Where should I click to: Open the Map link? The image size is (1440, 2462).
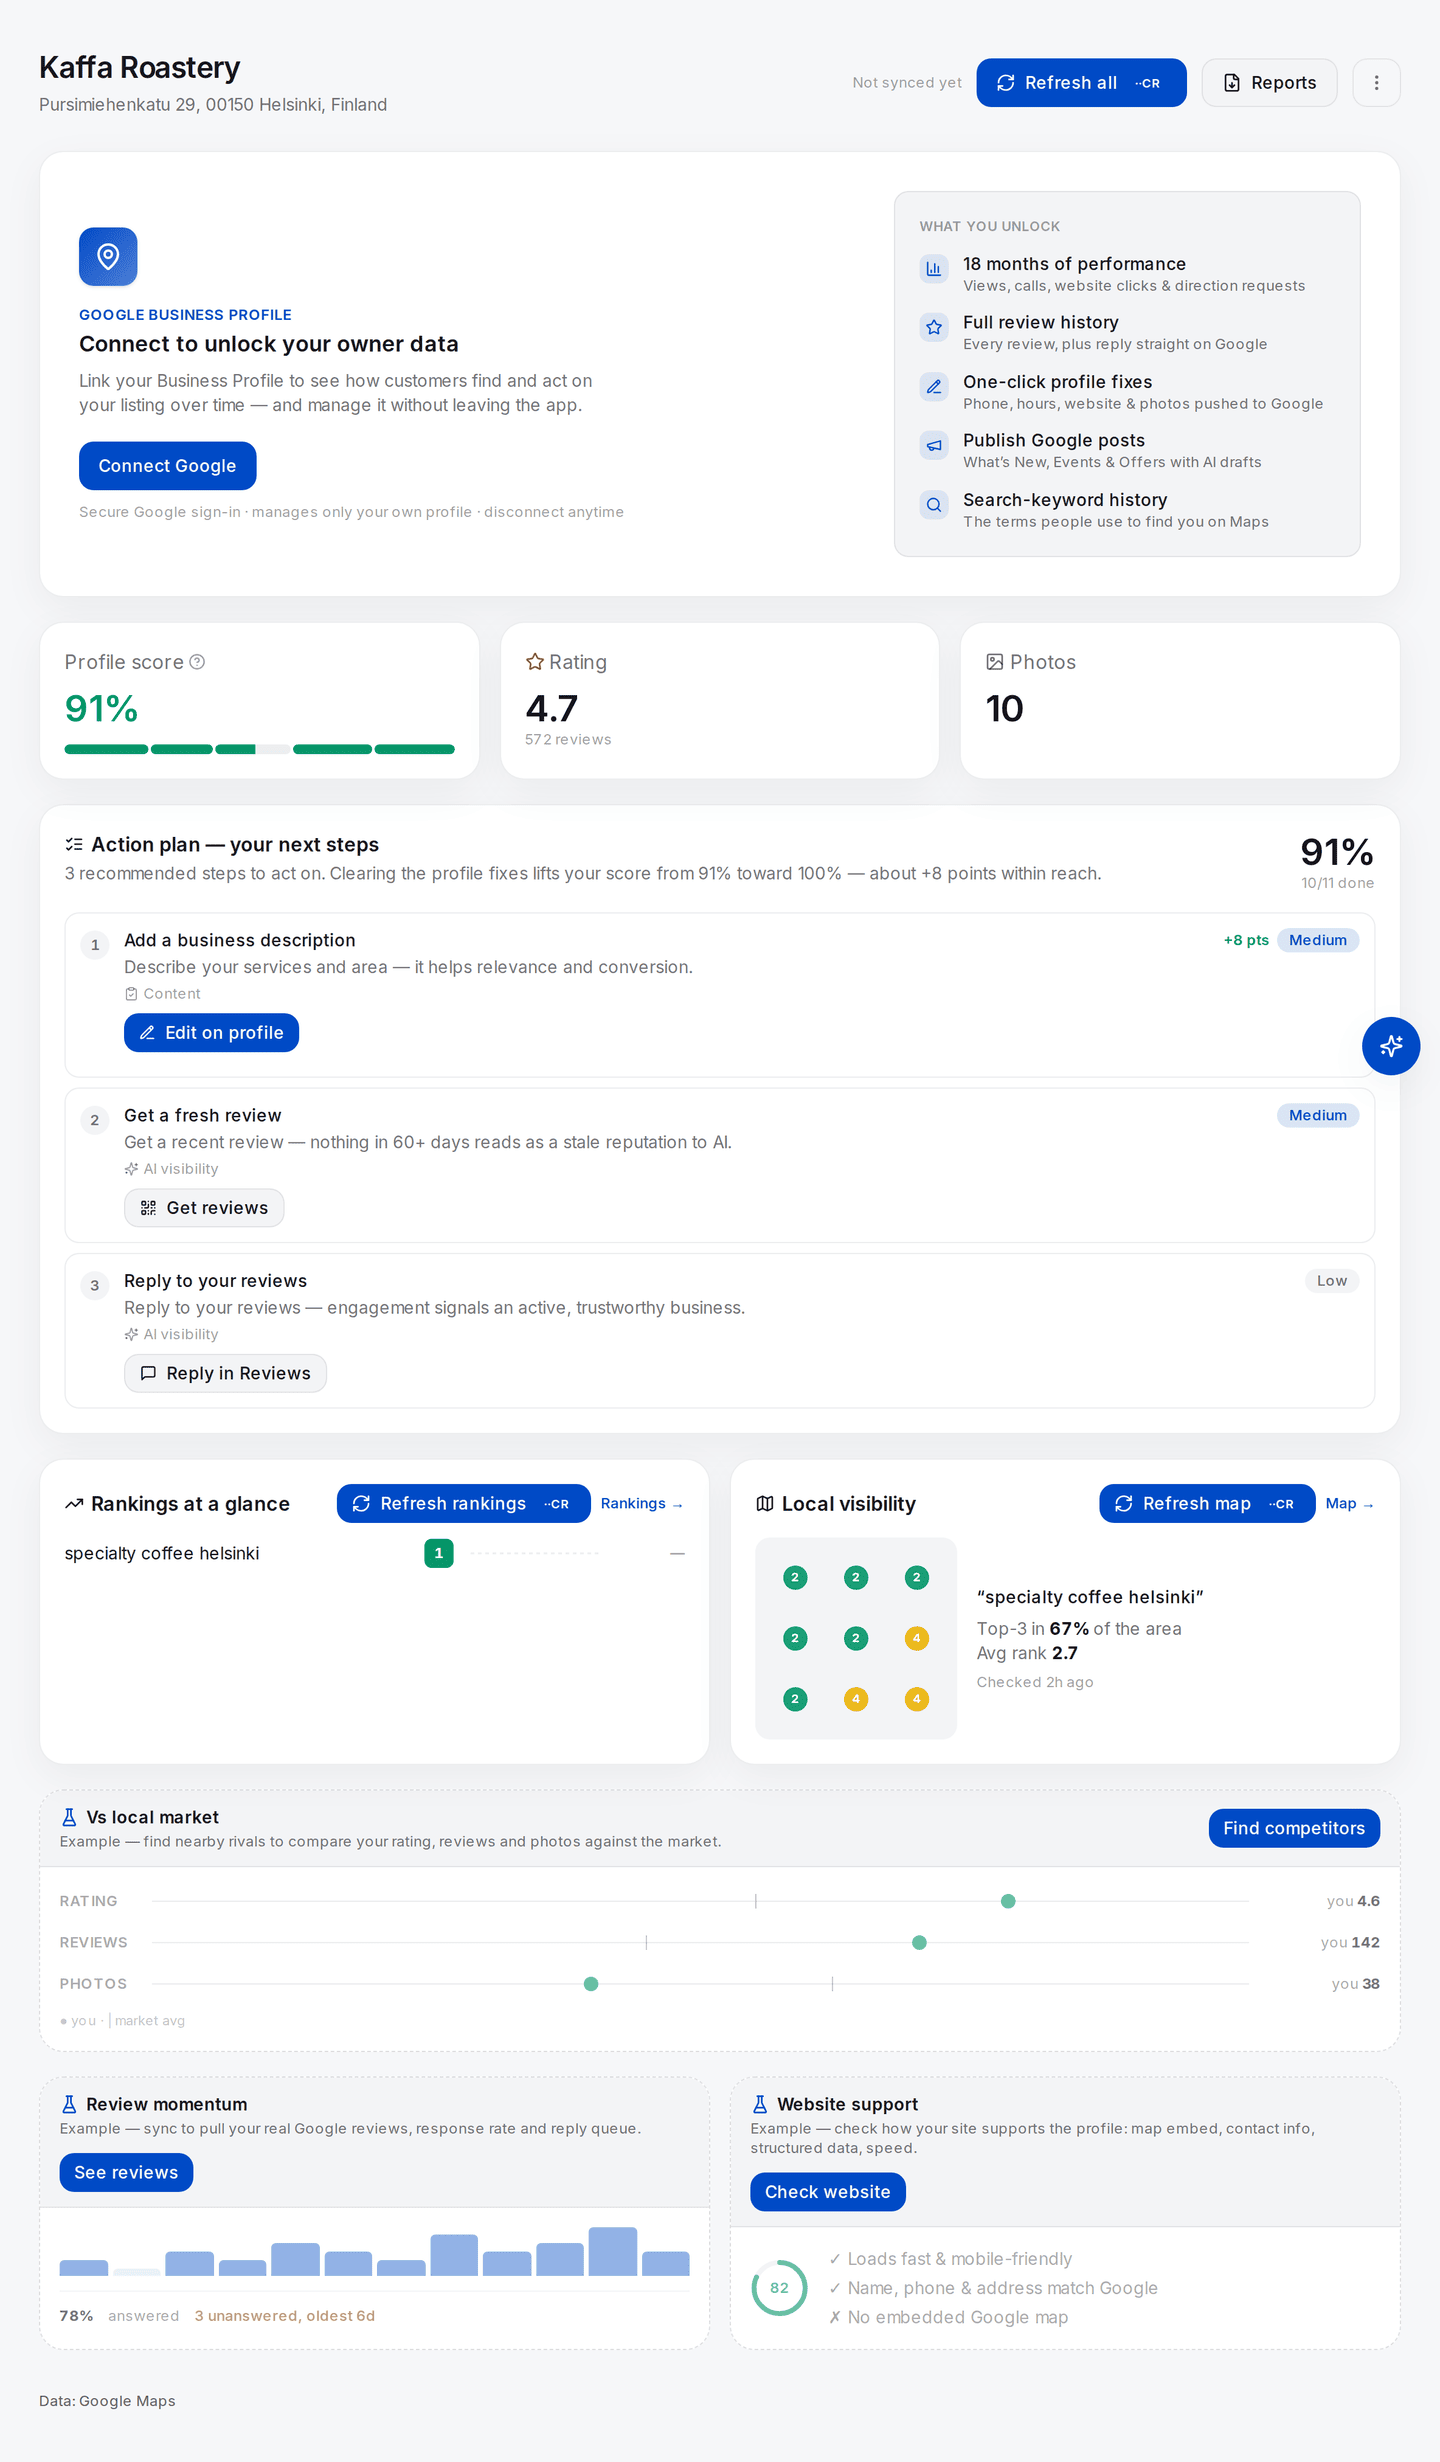click(1349, 1504)
